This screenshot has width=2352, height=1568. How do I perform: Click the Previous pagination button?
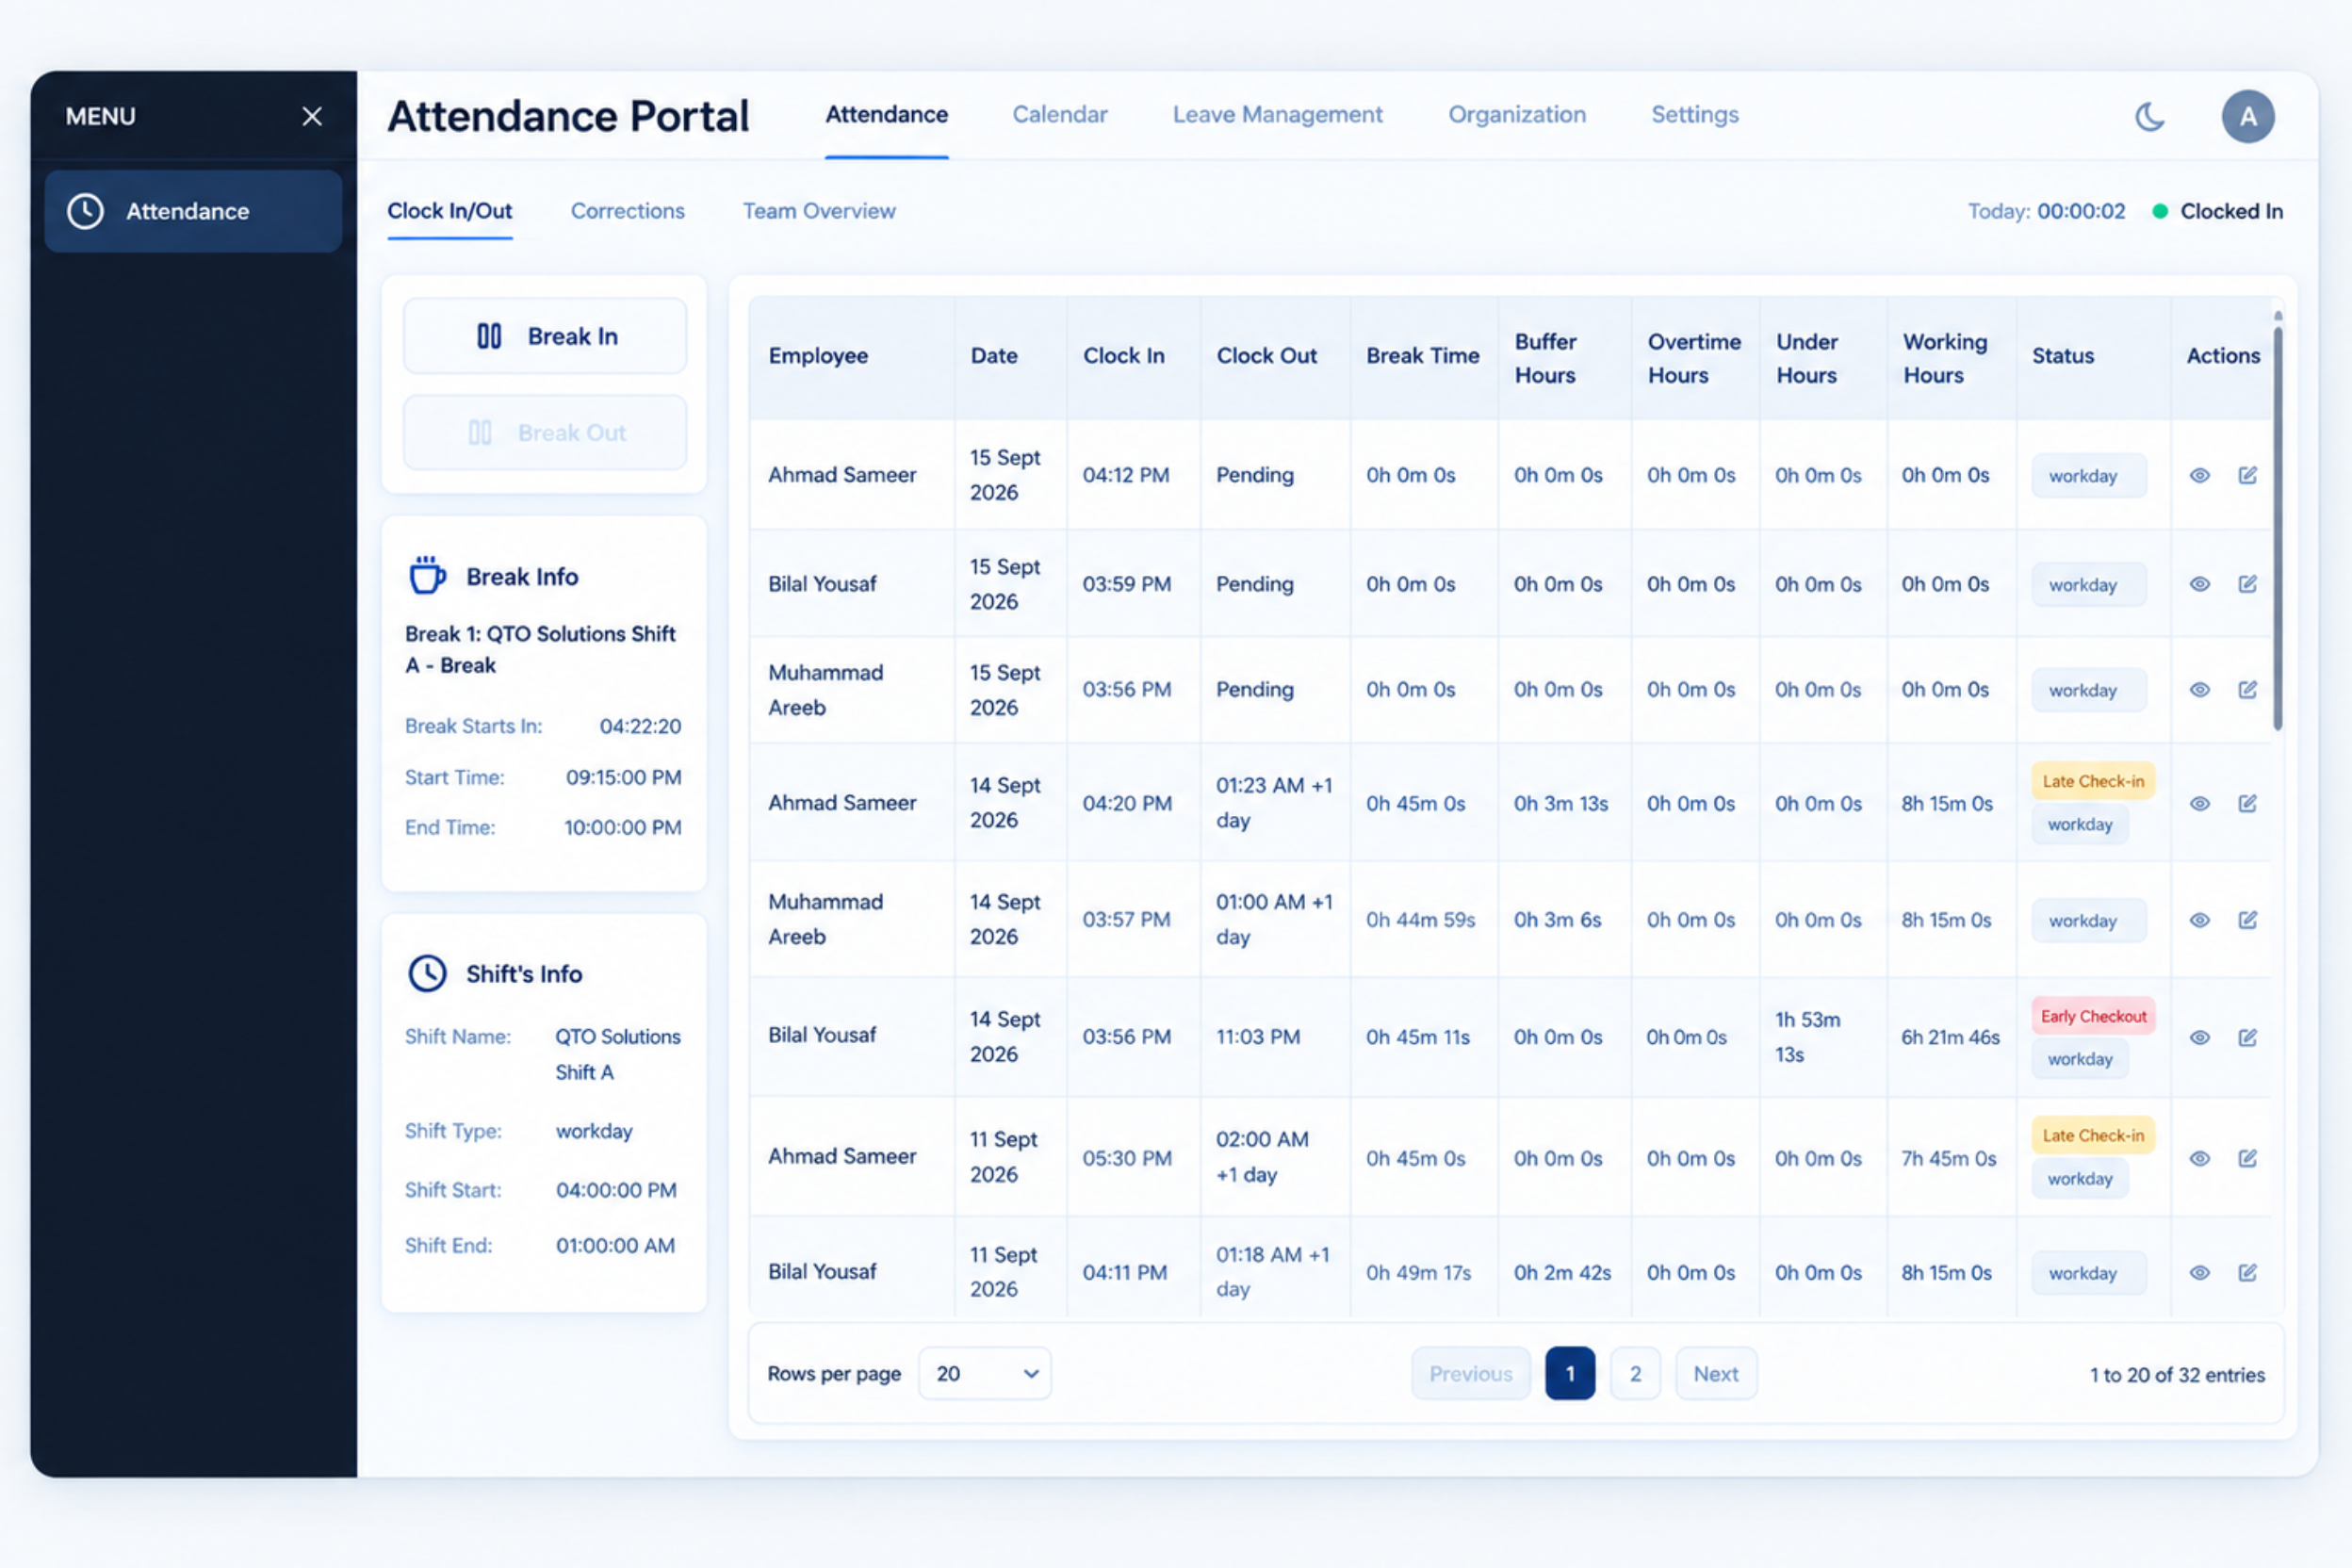point(1471,1374)
